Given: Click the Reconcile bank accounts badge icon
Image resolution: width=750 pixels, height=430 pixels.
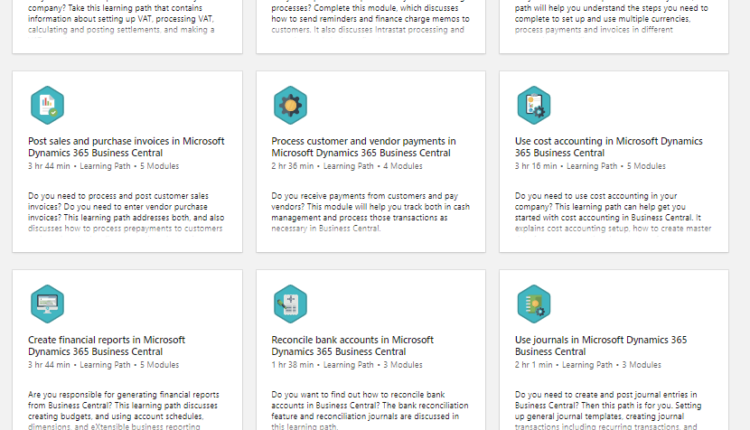Looking at the screenshot, I should coord(290,303).
